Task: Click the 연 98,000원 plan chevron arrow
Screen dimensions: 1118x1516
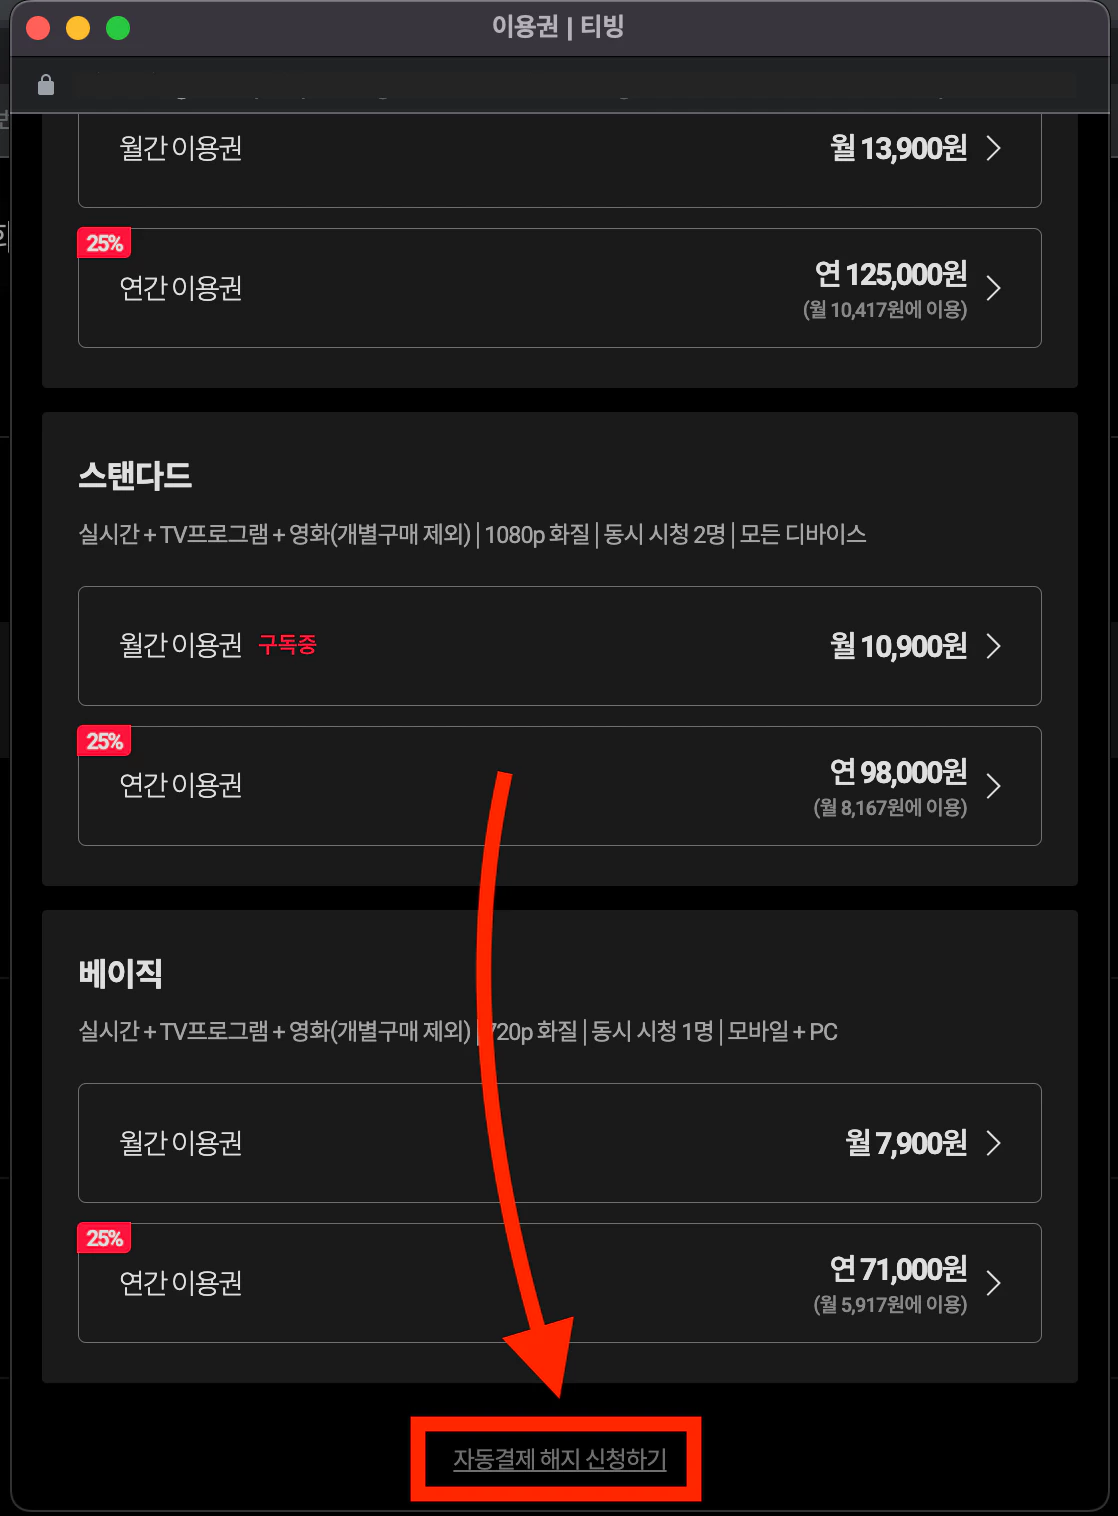Action: (x=993, y=786)
